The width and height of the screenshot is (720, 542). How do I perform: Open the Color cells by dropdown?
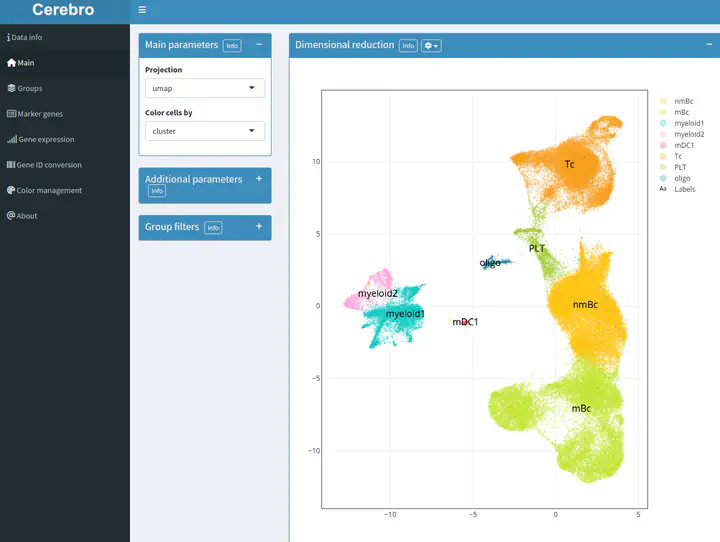point(204,131)
